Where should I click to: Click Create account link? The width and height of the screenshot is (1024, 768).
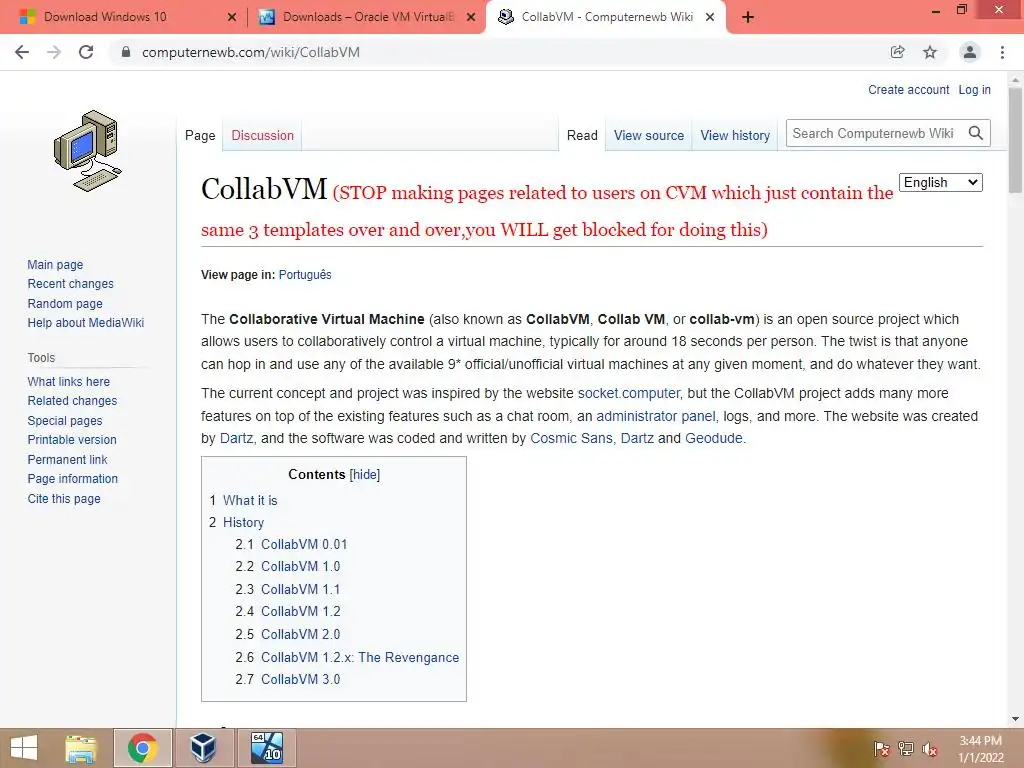[908, 89]
